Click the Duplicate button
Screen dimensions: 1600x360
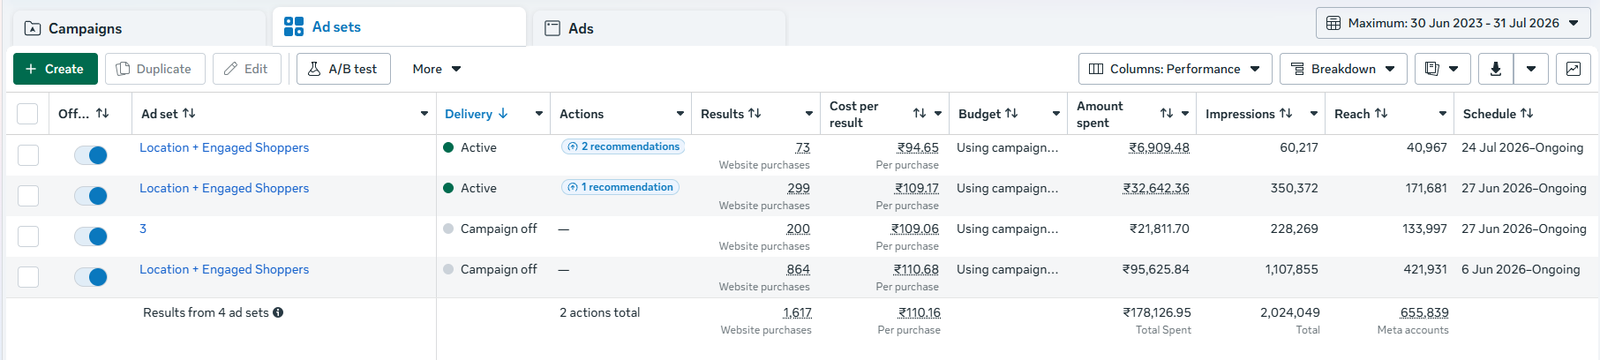coord(155,69)
